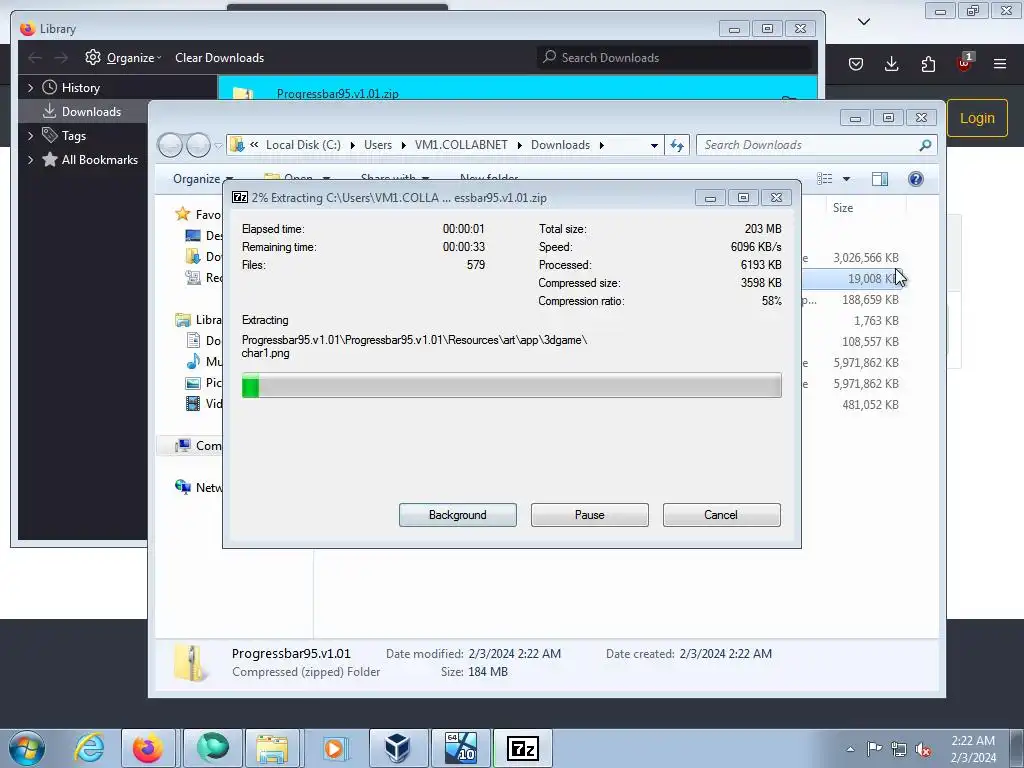Screen dimensions: 1024x768
Task: Select Downloads breadcrumb in Explorer
Action: tap(560, 145)
